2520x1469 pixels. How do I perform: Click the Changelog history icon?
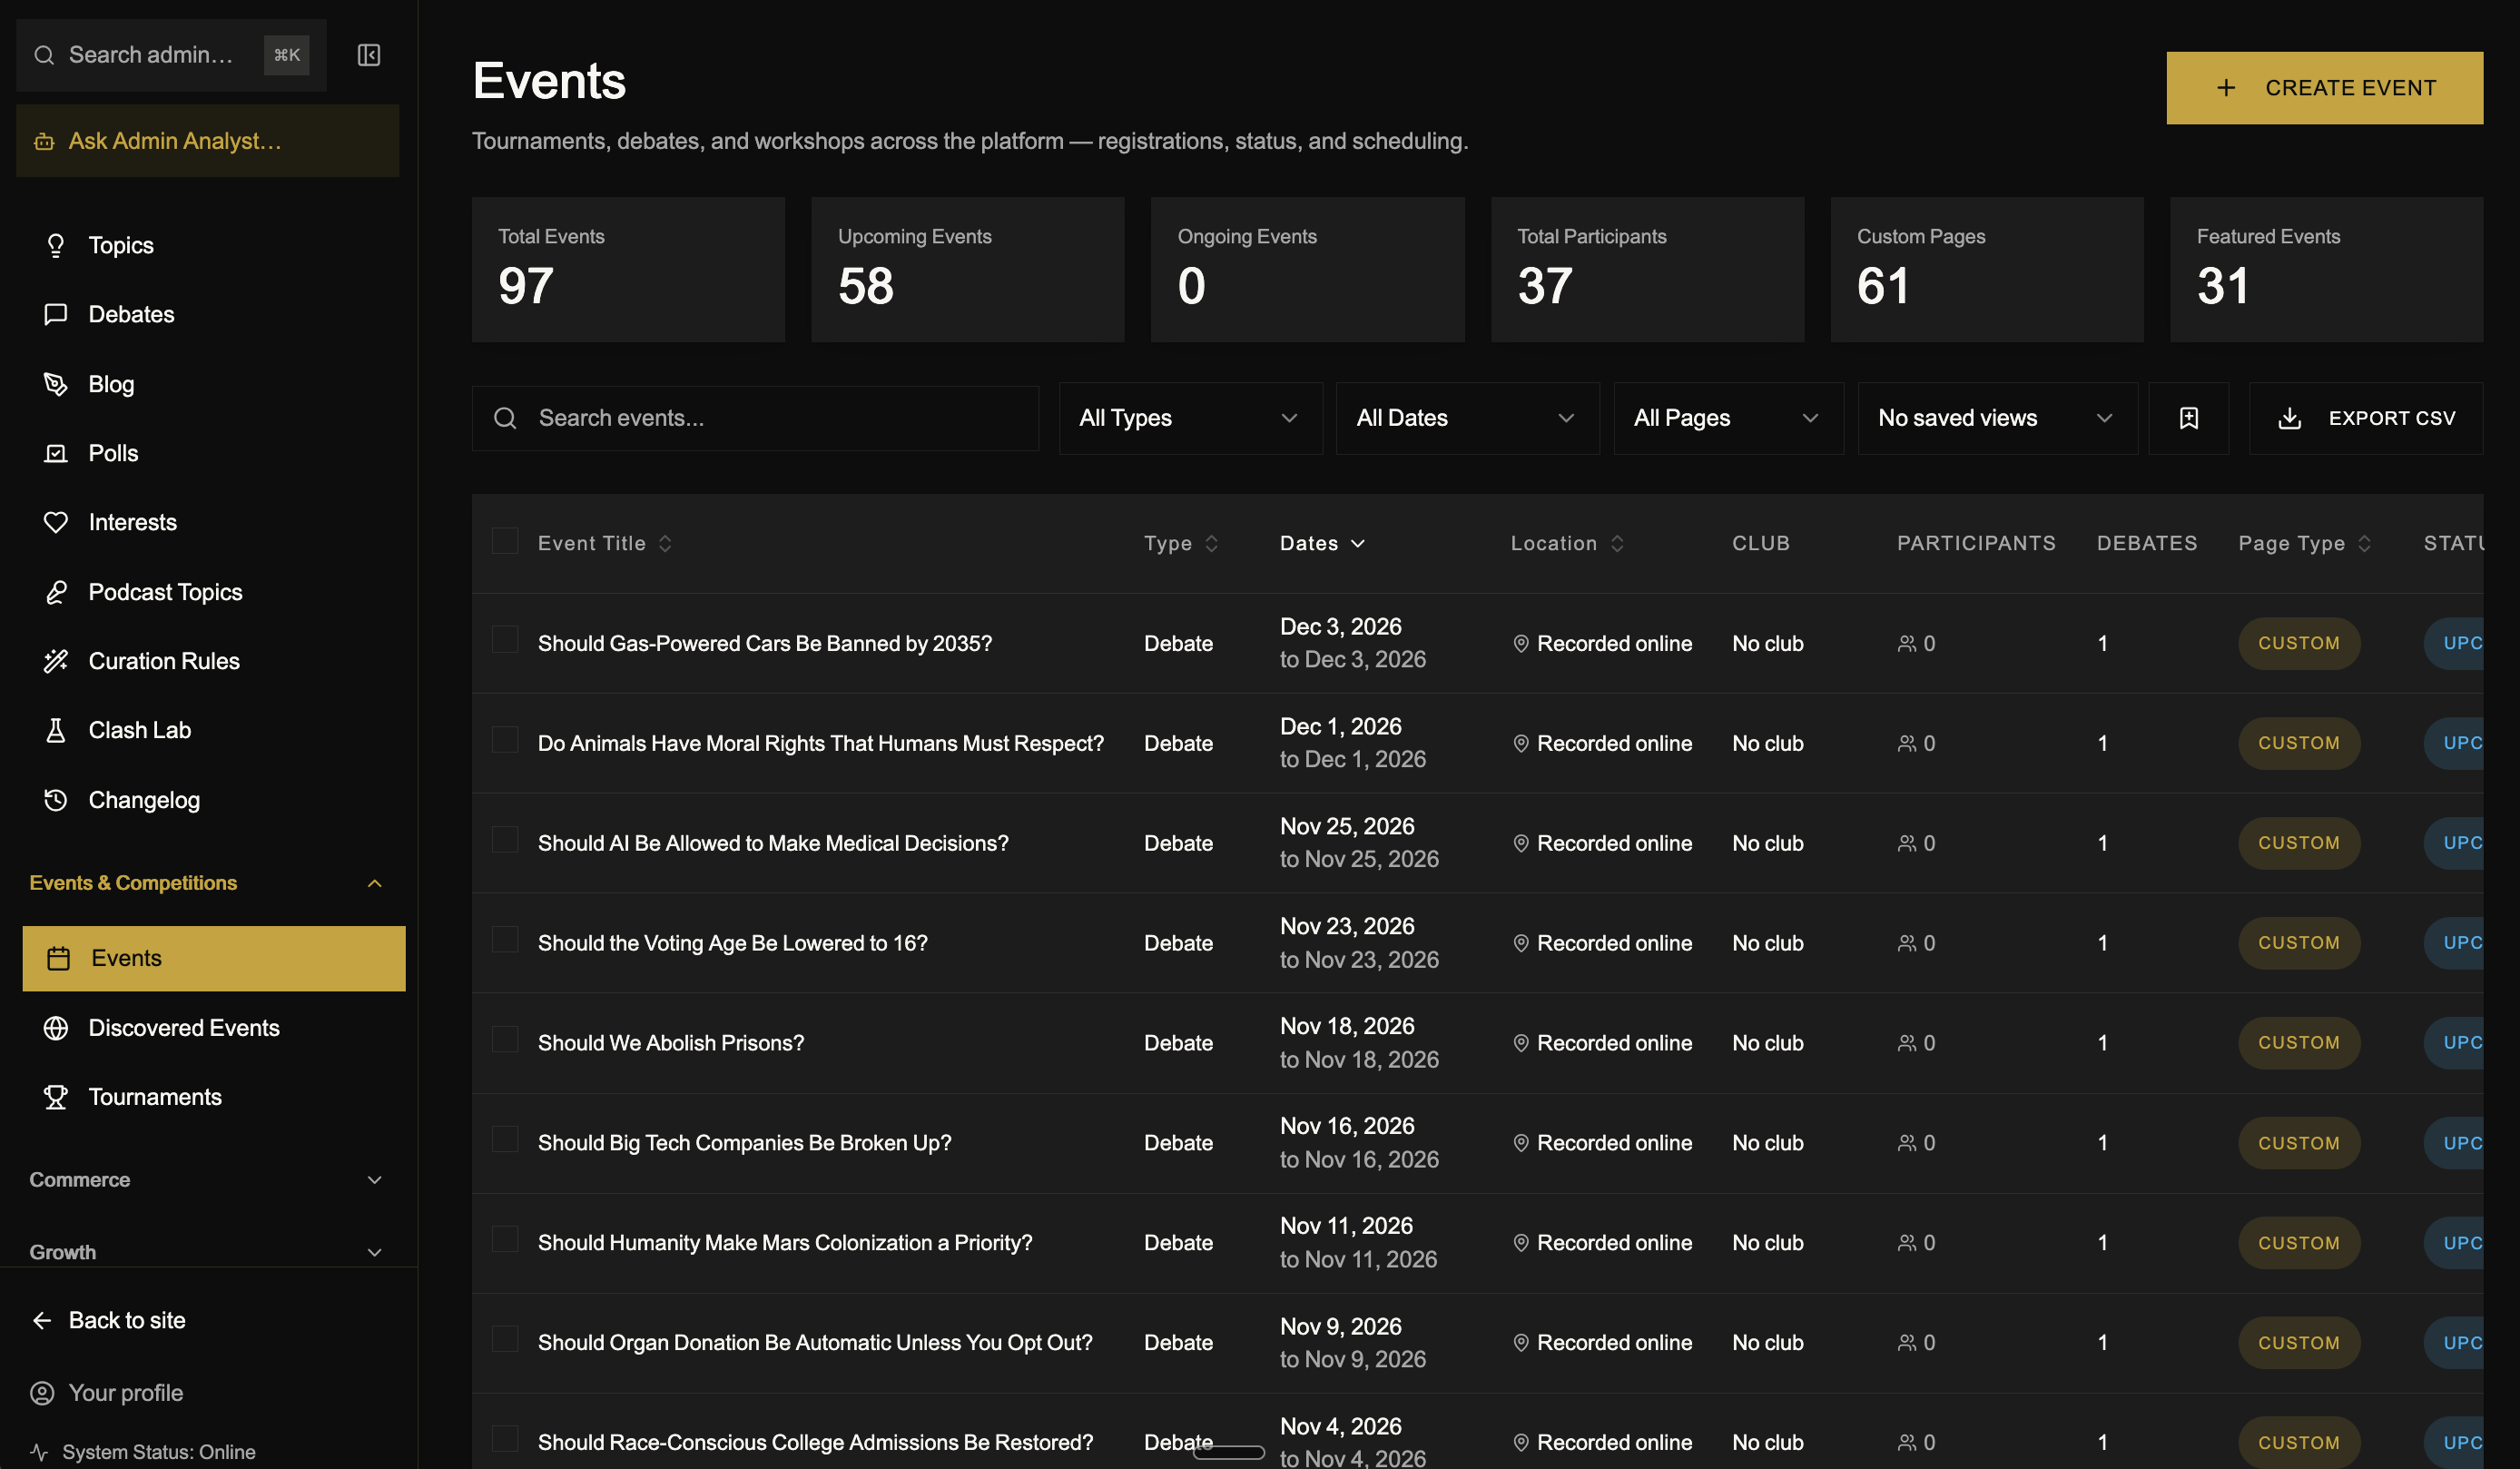(56, 800)
